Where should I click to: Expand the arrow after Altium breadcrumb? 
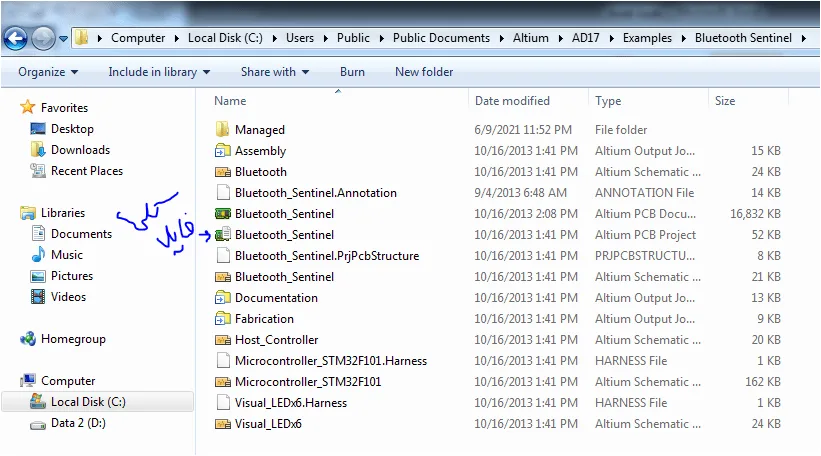tap(560, 38)
